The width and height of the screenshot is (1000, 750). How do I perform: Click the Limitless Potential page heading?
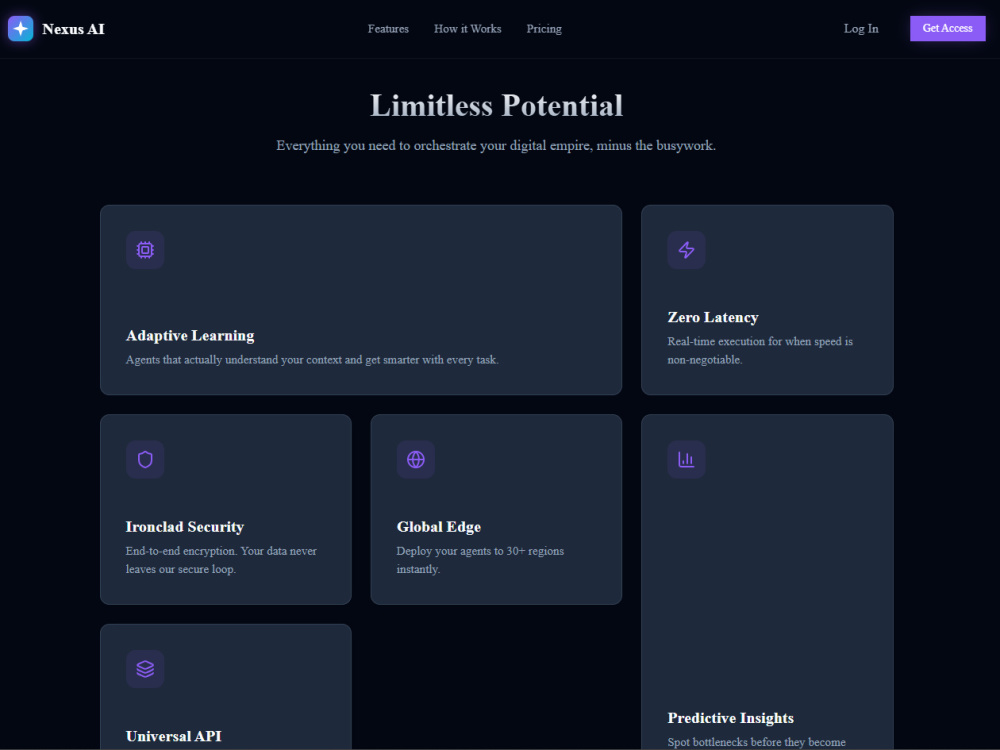[496, 105]
